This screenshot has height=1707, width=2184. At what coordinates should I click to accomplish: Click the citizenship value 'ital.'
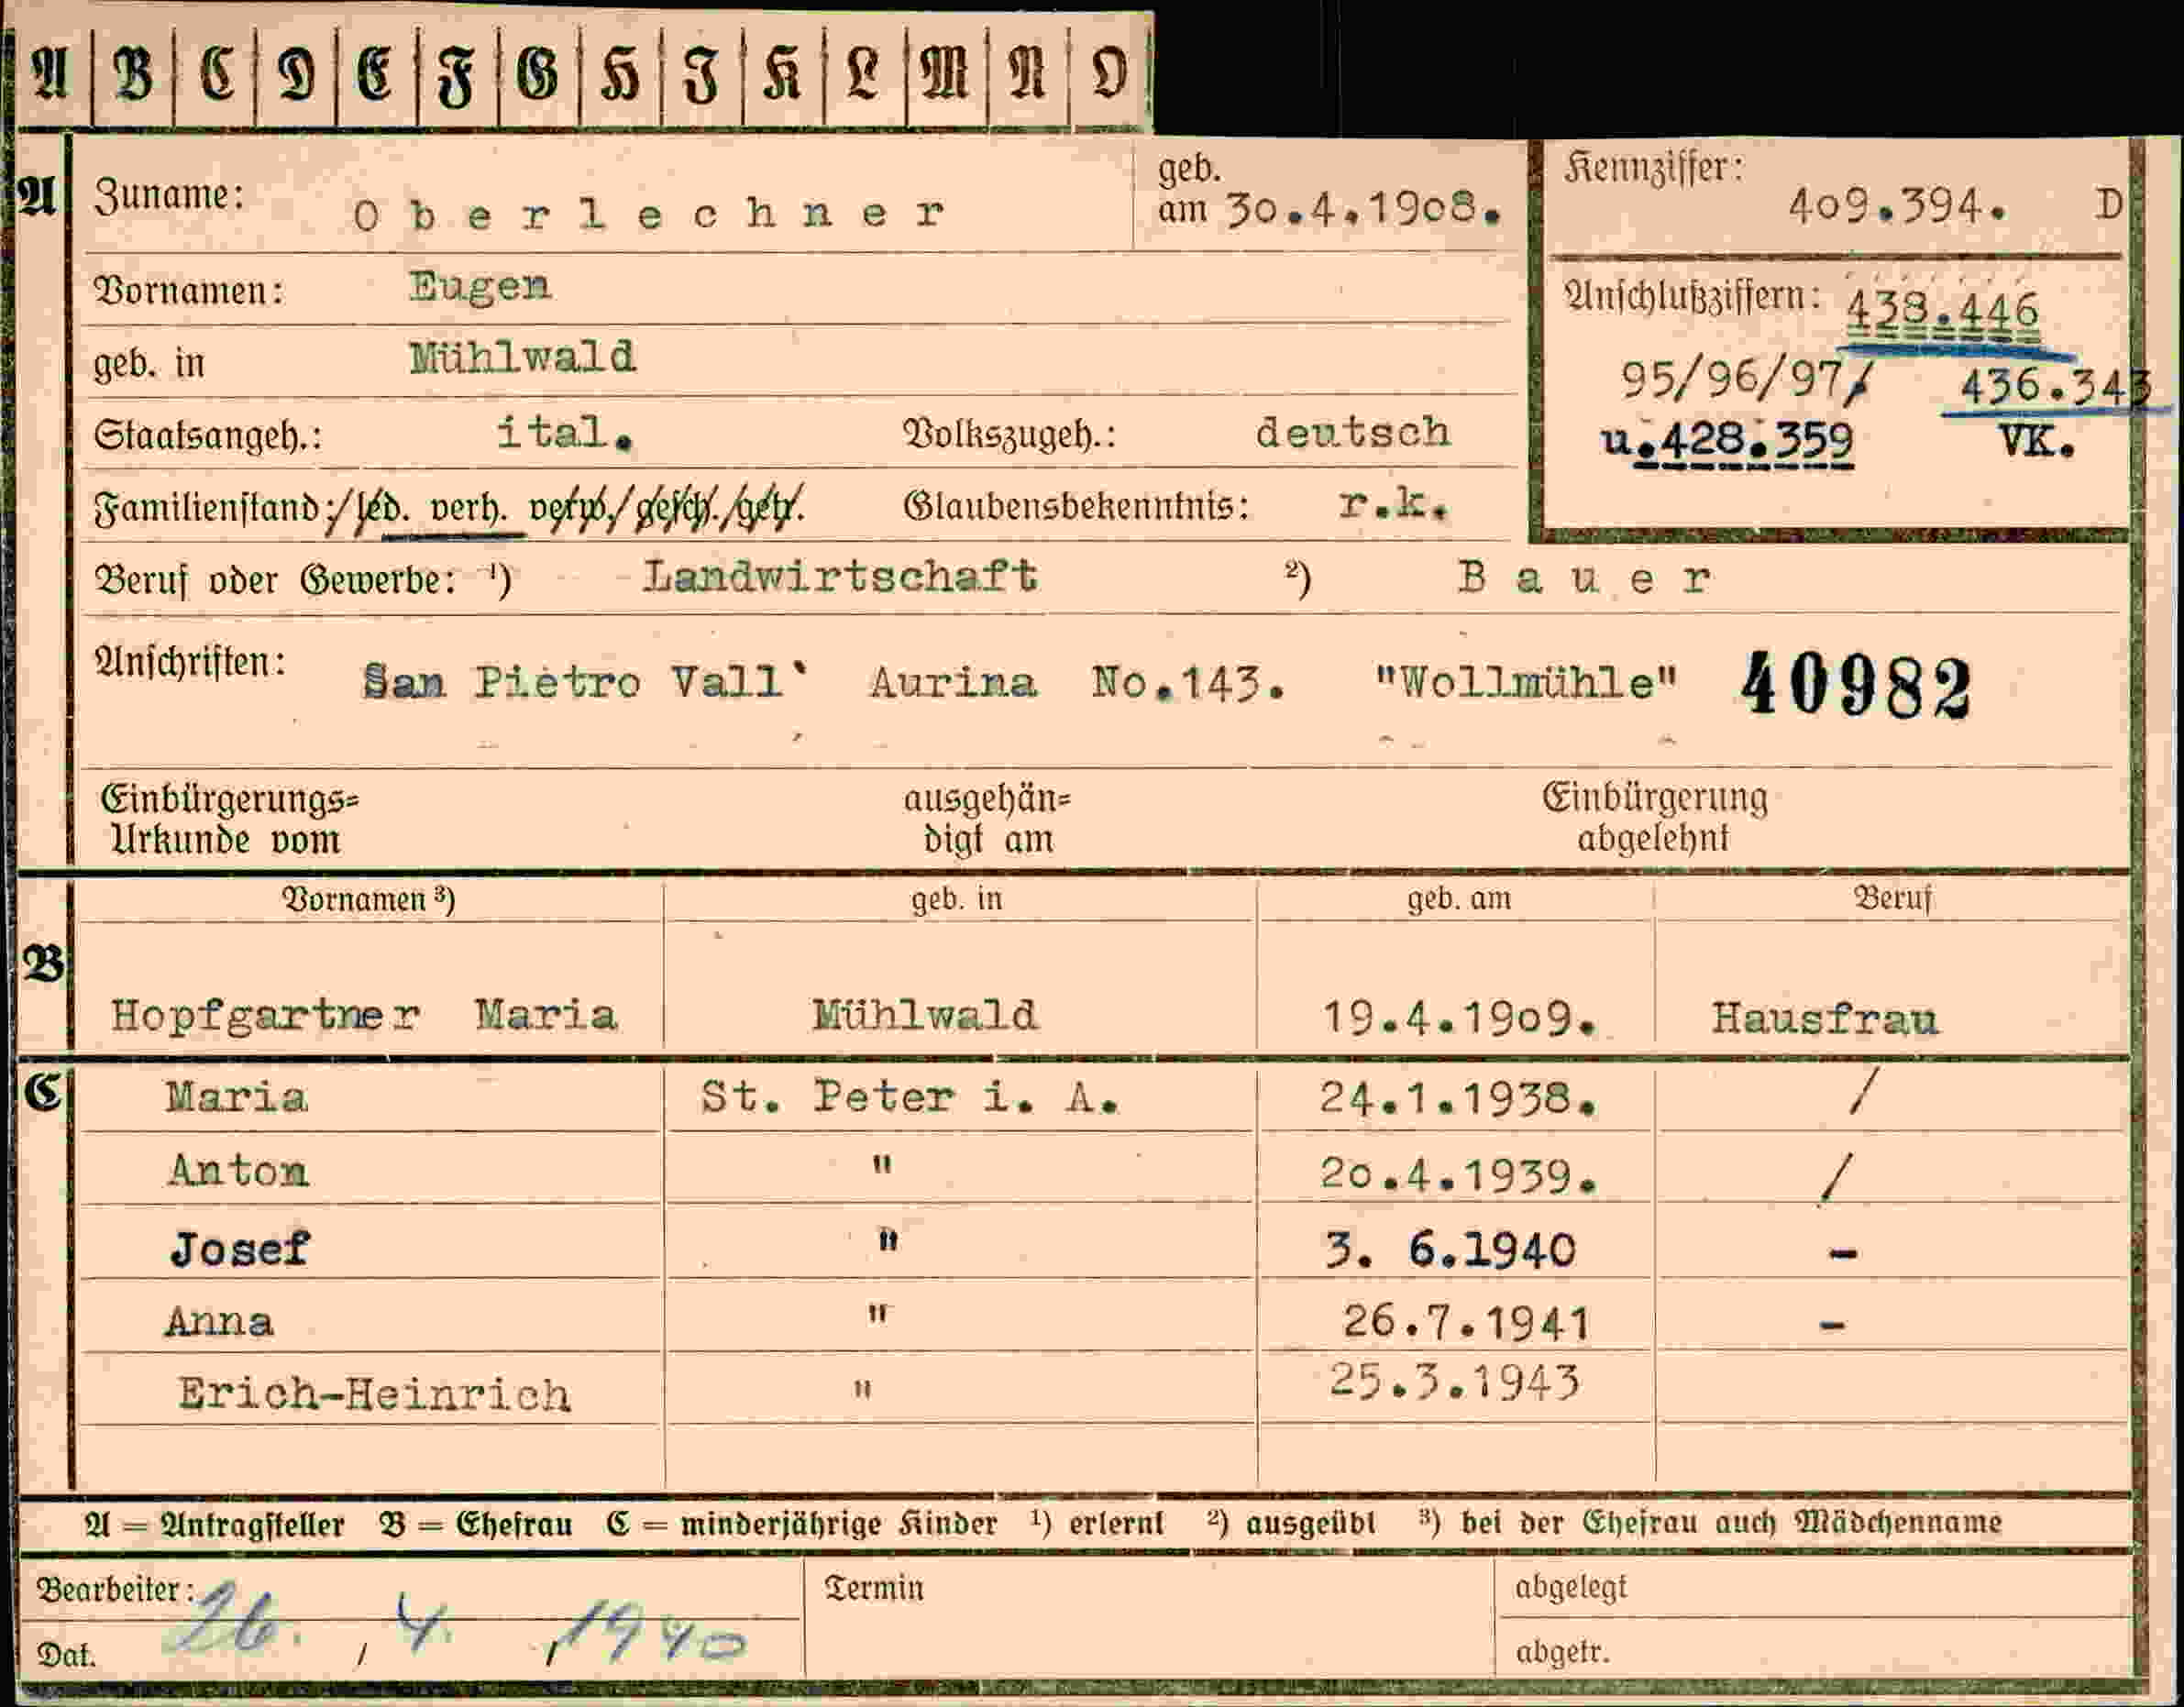(565, 433)
